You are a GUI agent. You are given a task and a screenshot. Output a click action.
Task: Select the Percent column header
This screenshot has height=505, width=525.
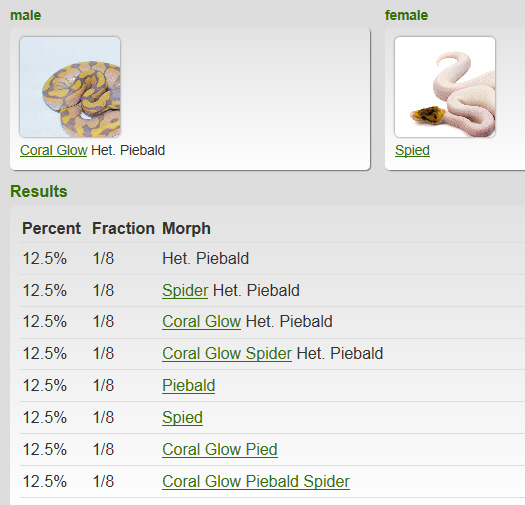click(51, 228)
